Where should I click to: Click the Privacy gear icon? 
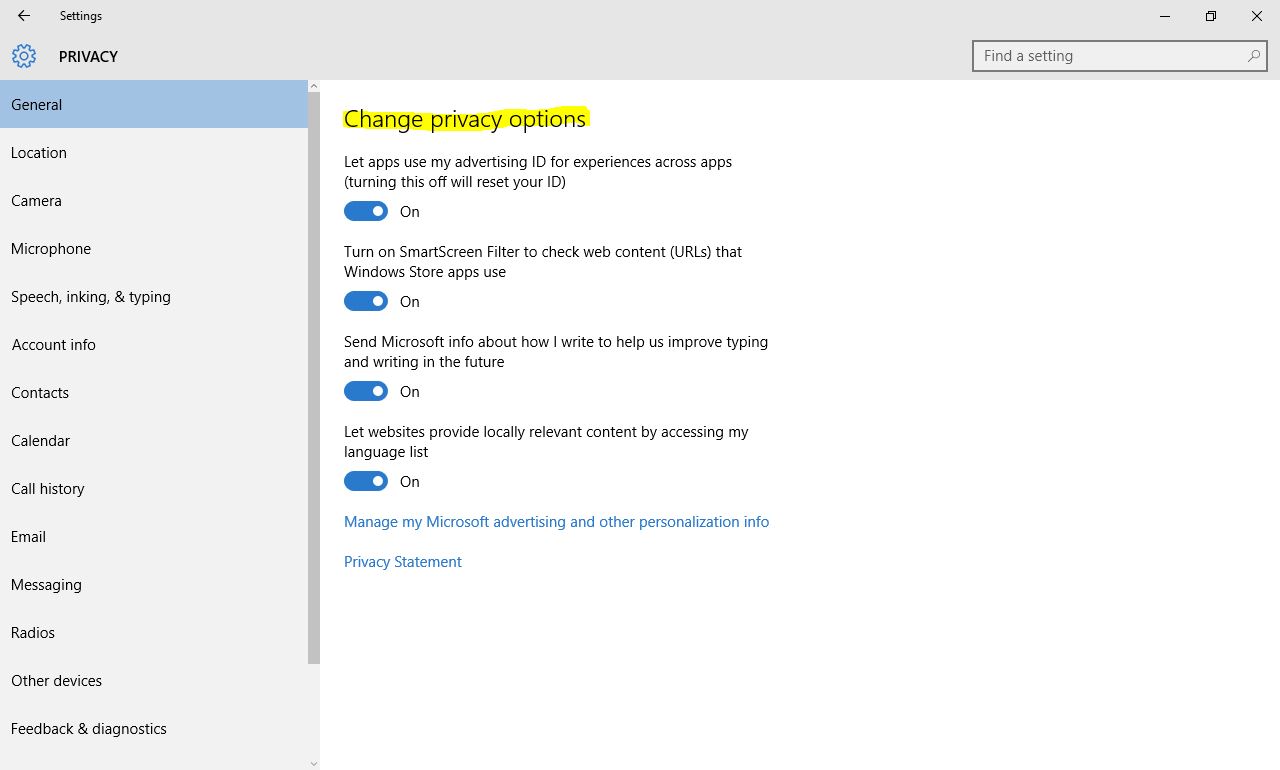pyautogui.click(x=24, y=56)
